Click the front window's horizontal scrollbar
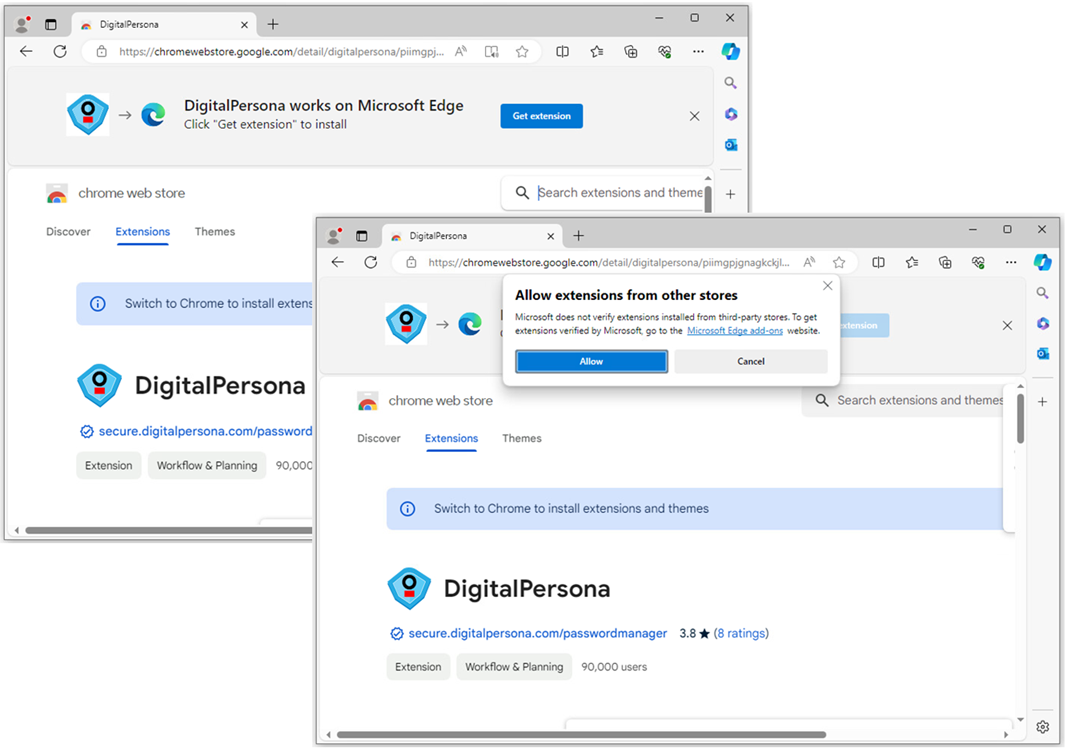The width and height of the screenshot is (1065, 750). (581, 734)
